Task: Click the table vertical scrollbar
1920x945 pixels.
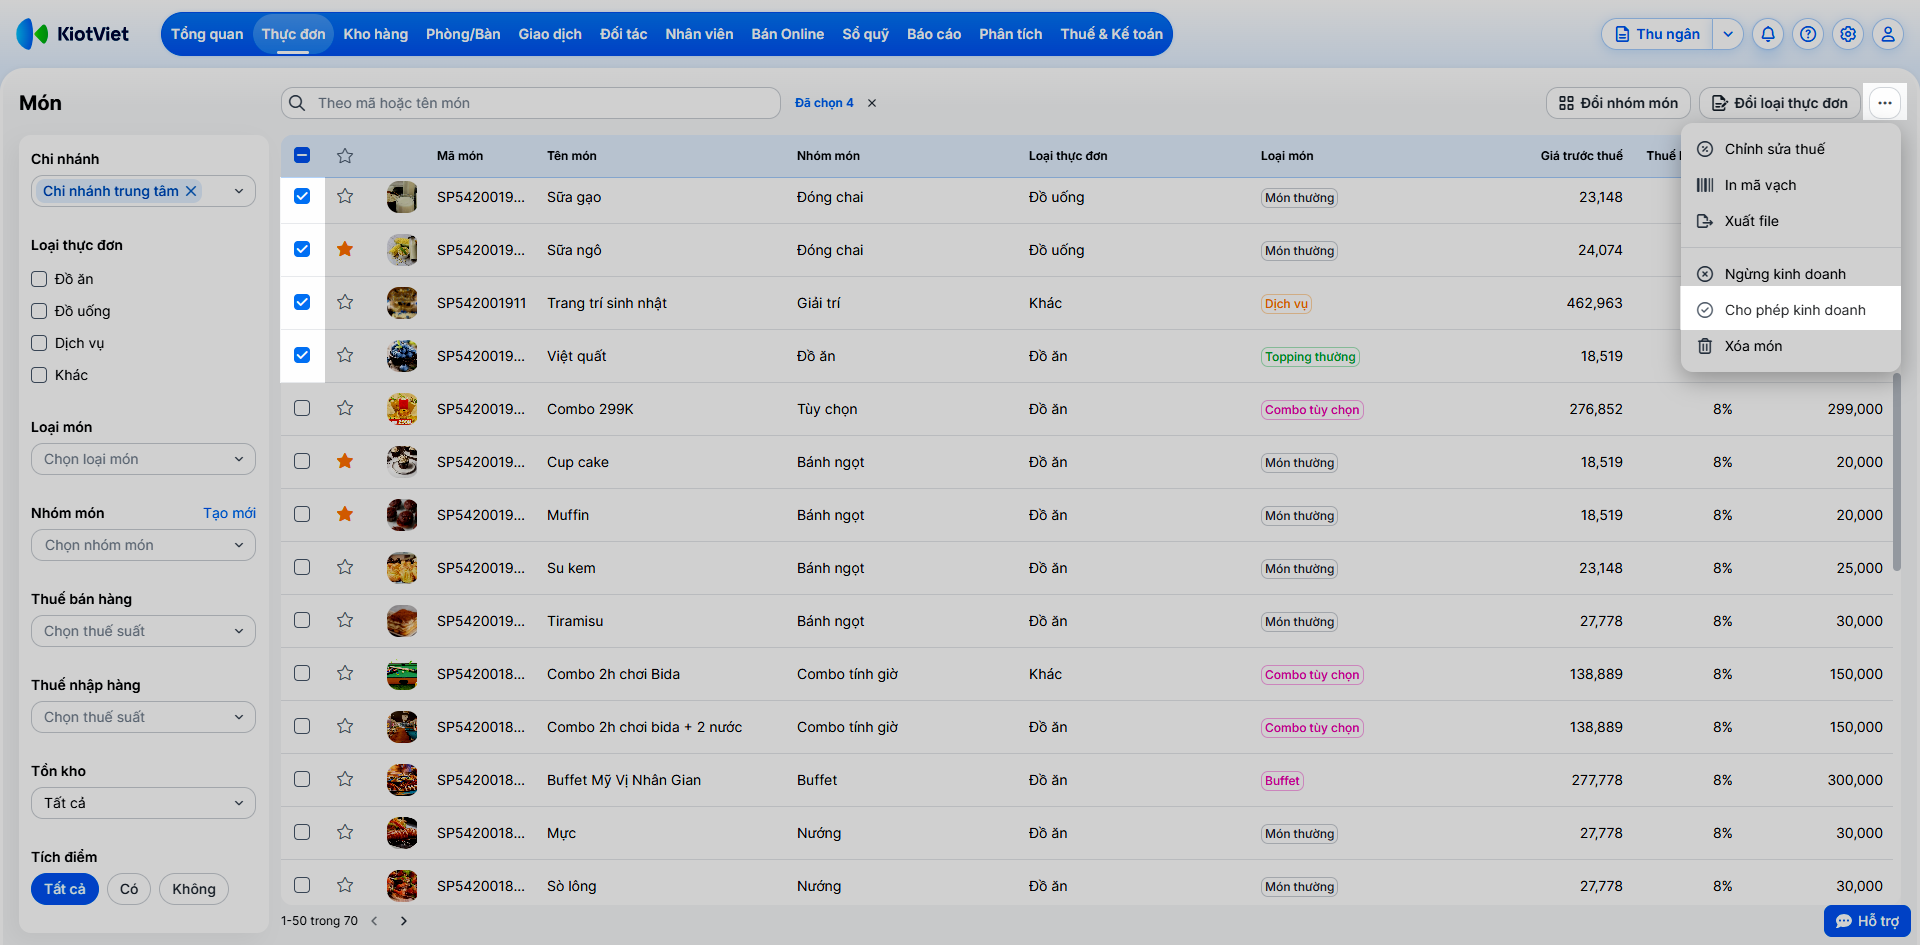Action: [x=1896, y=470]
